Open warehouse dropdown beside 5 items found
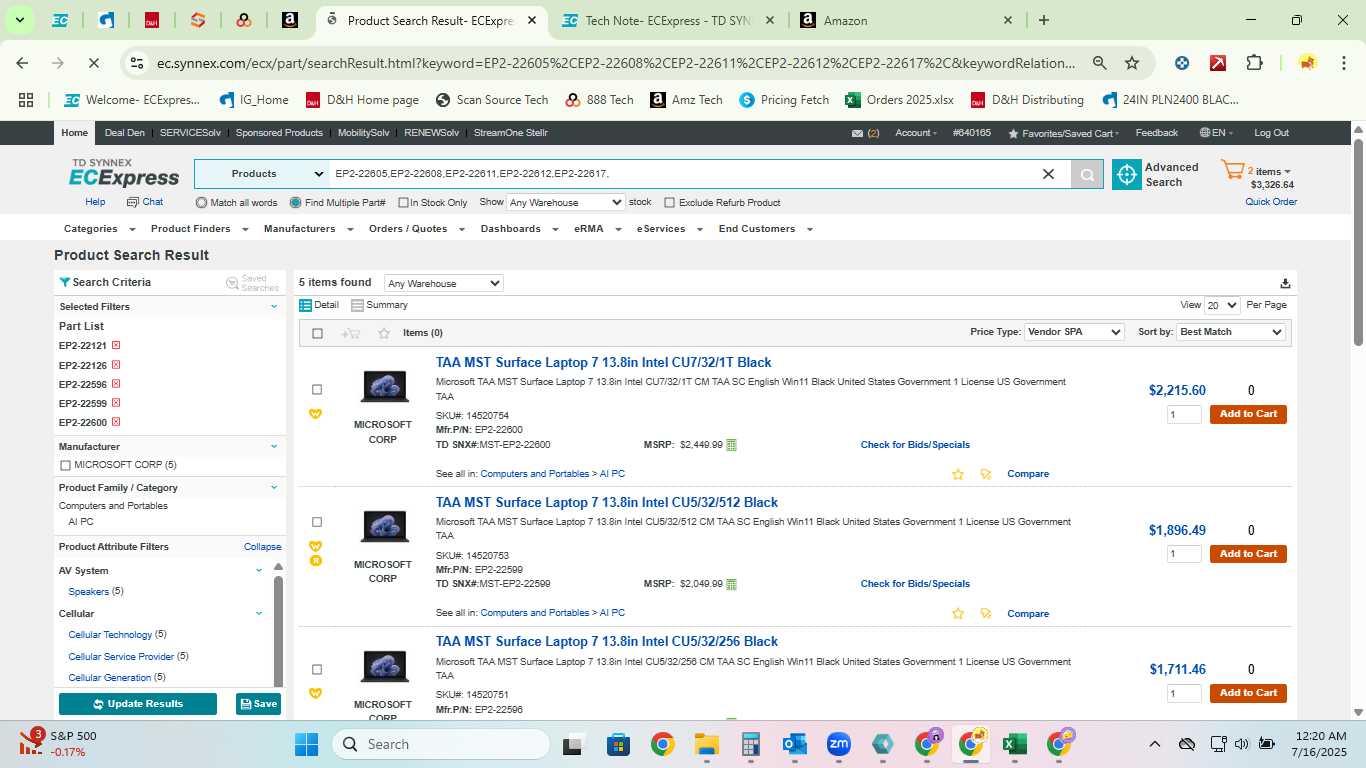 click(x=443, y=284)
